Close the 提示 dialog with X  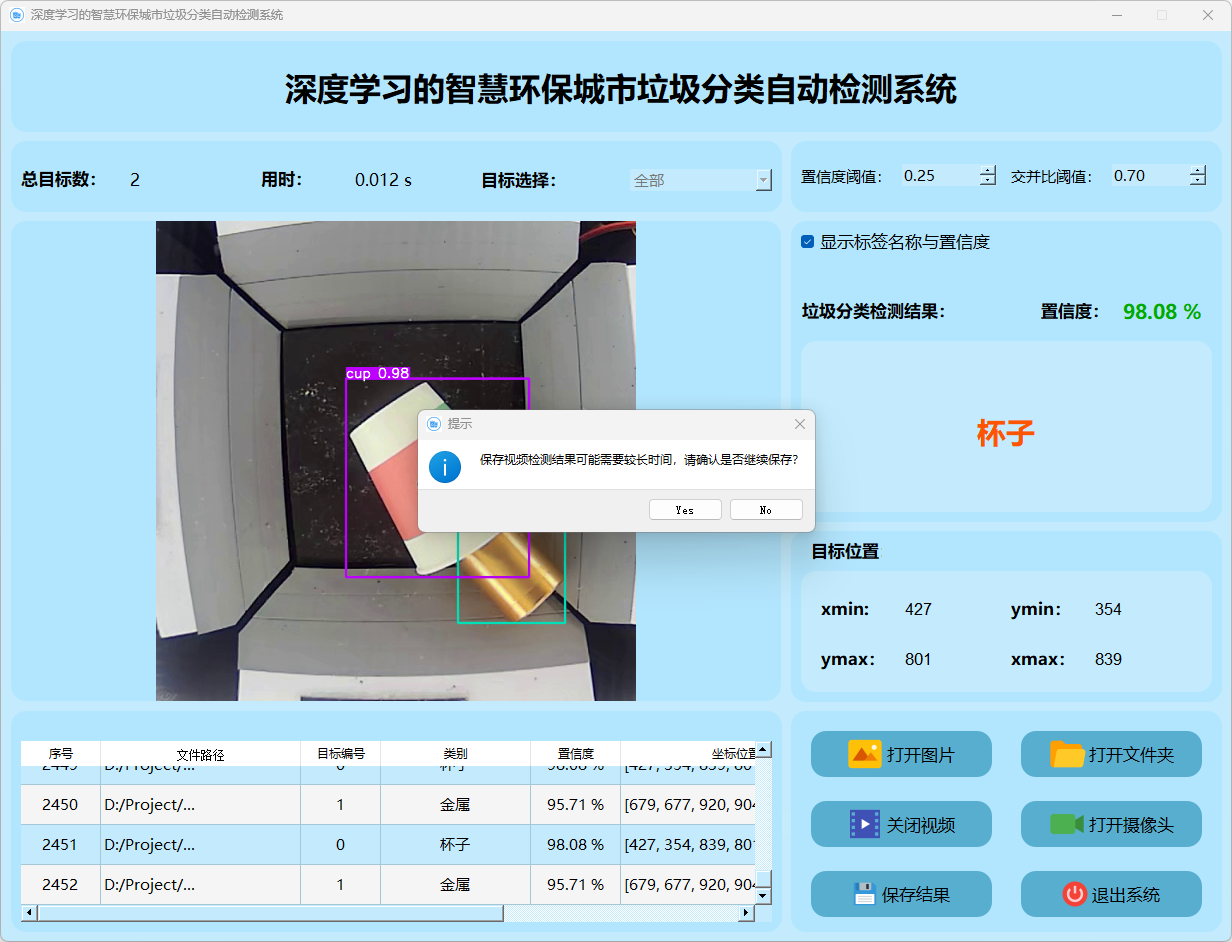click(799, 424)
